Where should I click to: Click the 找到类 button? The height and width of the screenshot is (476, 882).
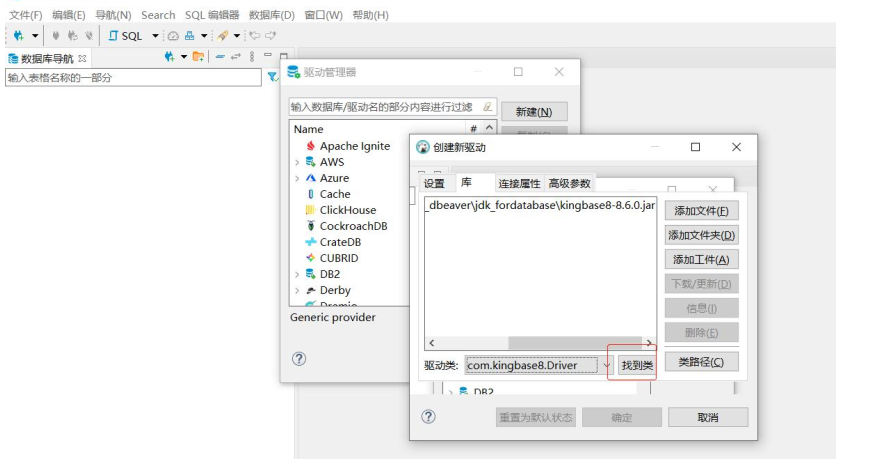tap(637, 365)
